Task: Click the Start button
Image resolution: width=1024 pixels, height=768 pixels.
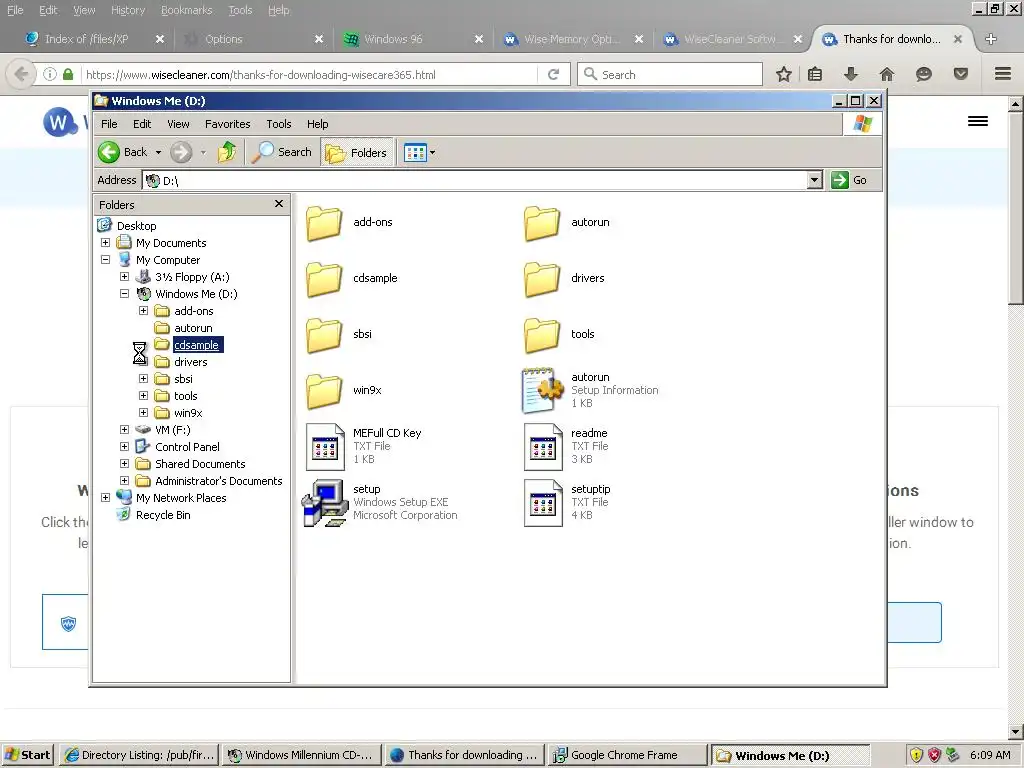Action: (28, 755)
